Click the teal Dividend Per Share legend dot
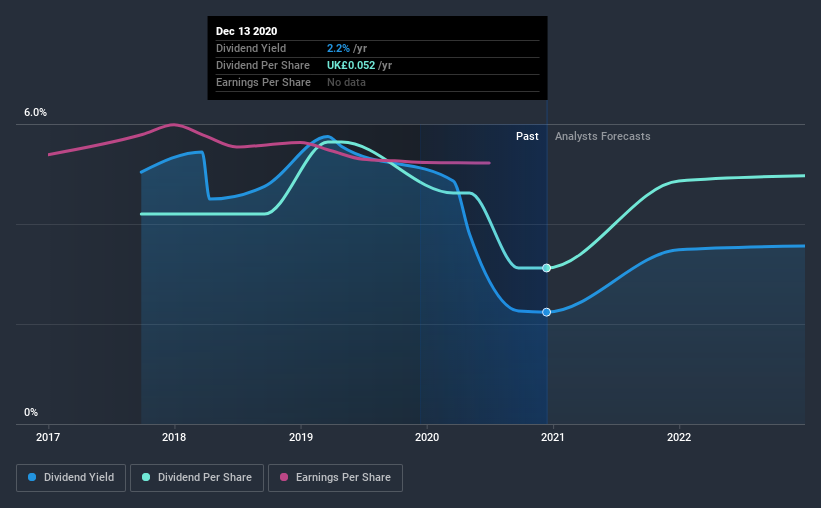 pos(146,477)
